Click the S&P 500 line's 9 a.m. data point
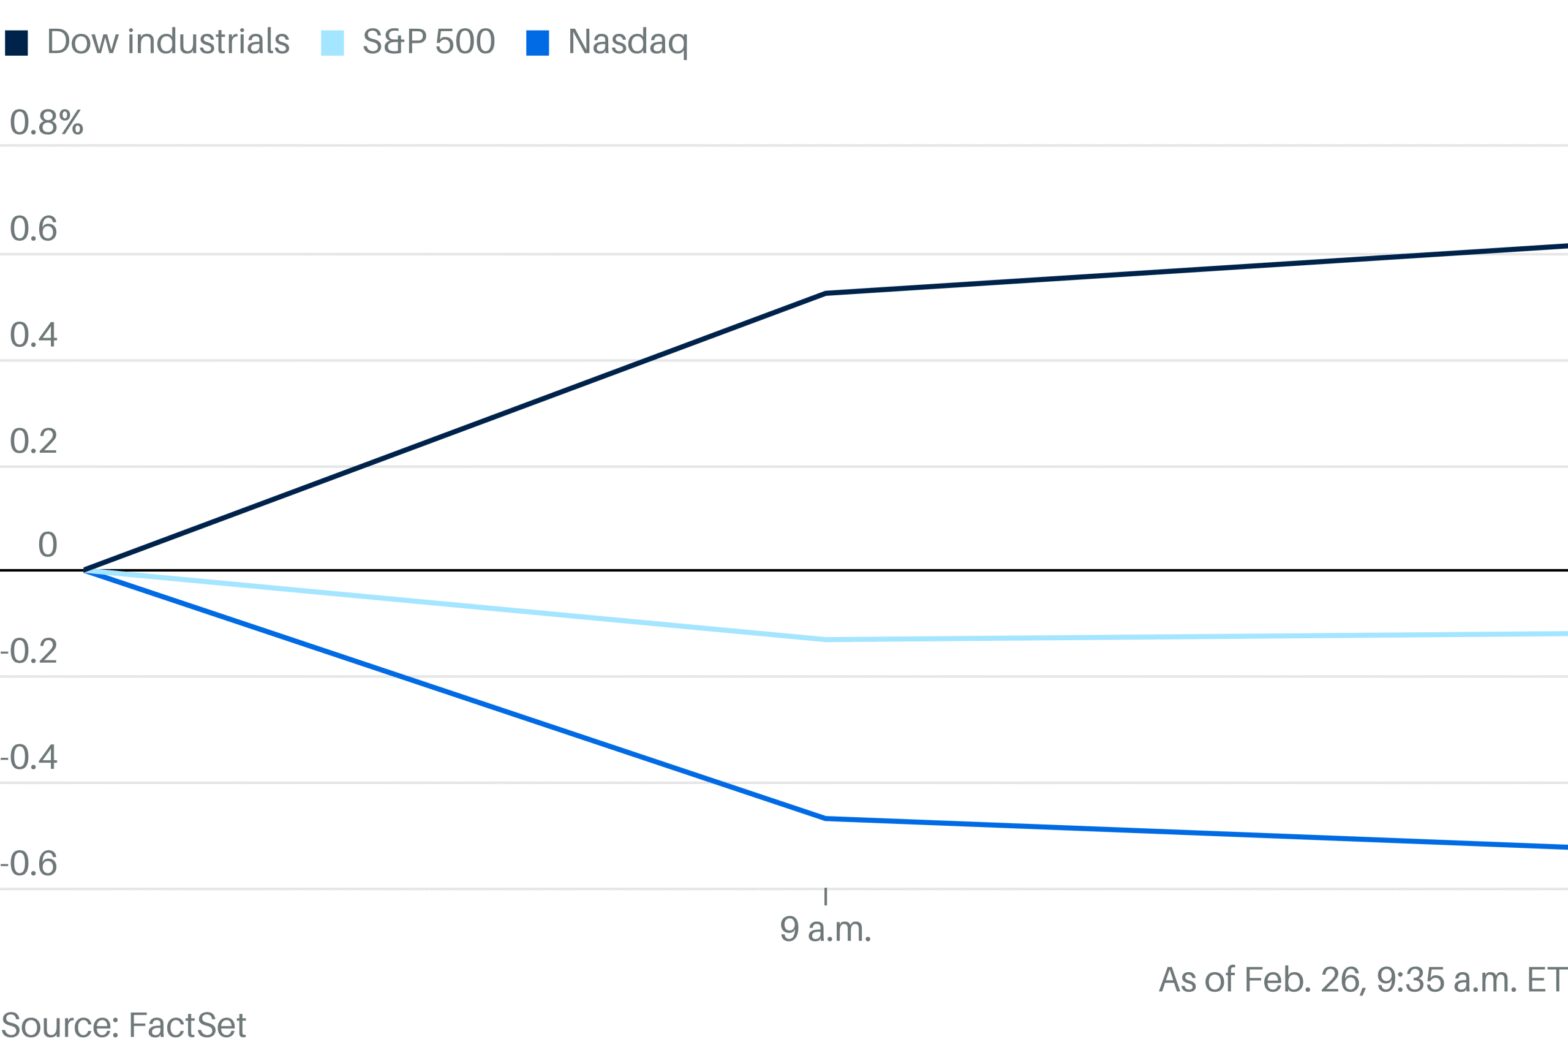The height and width of the screenshot is (1042, 1568). pyautogui.click(x=826, y=639)
